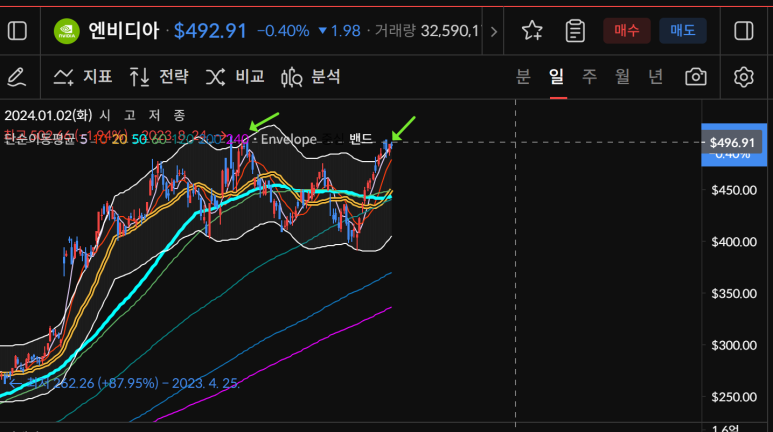This screenshot has height=432, width=773.
Task: Click the 엔비디아 stock name
Action: [x=124, y=31]
